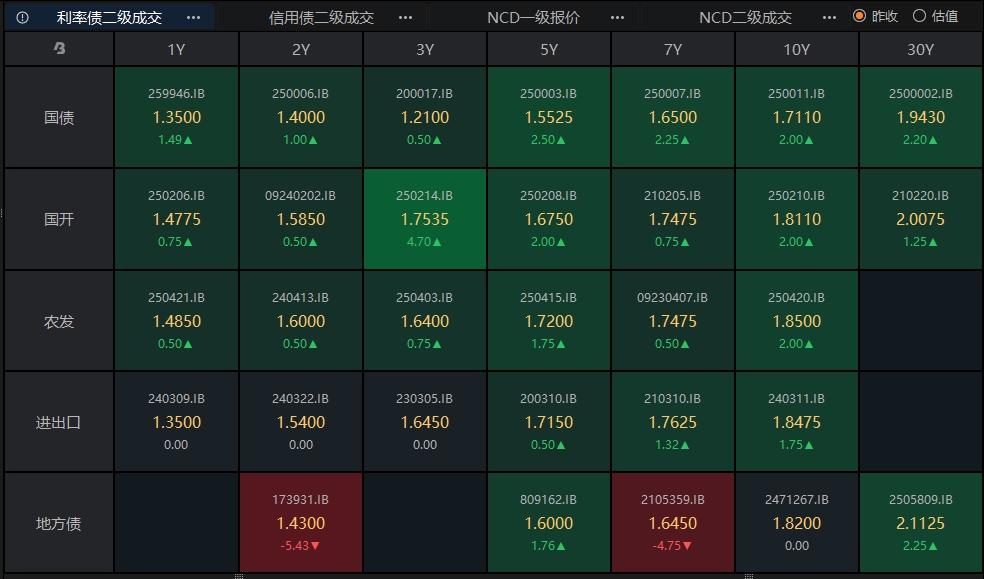
Task: Switch to the NCD二级成交 tab
Action: [746, 18]
